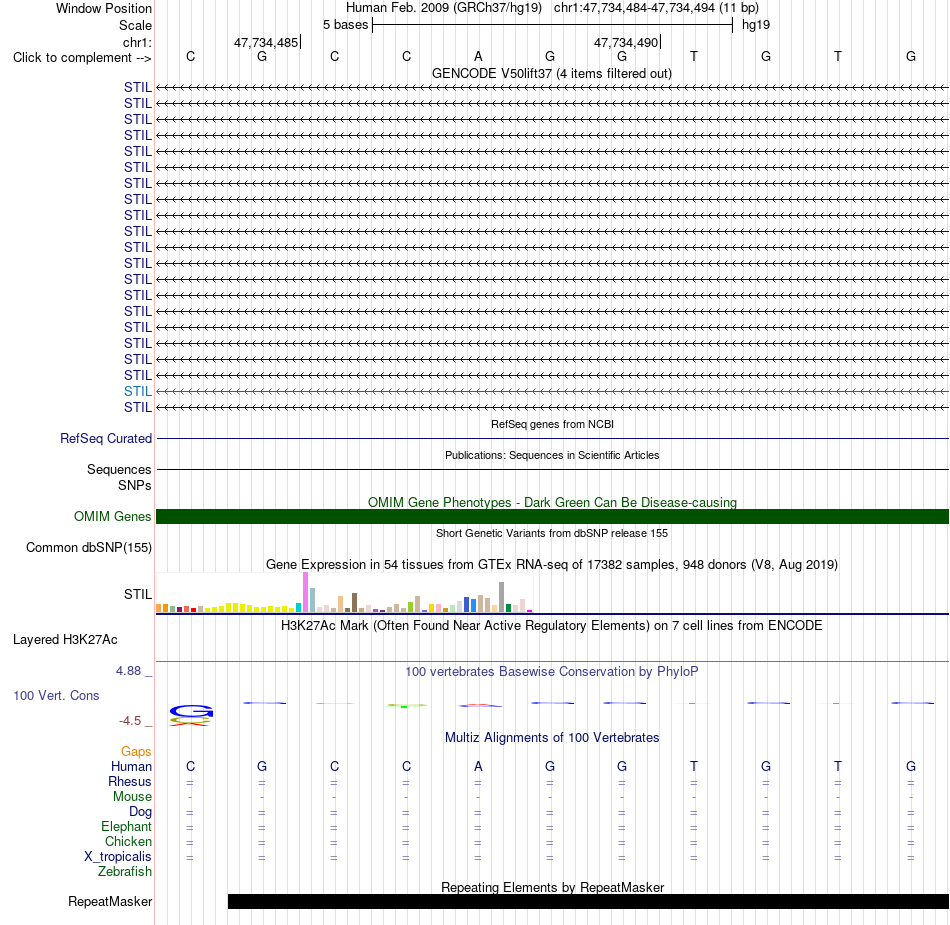Open the H3K27Ac Mark track title
The height and width of the screenshot is (925, 950).
point(552,625)
